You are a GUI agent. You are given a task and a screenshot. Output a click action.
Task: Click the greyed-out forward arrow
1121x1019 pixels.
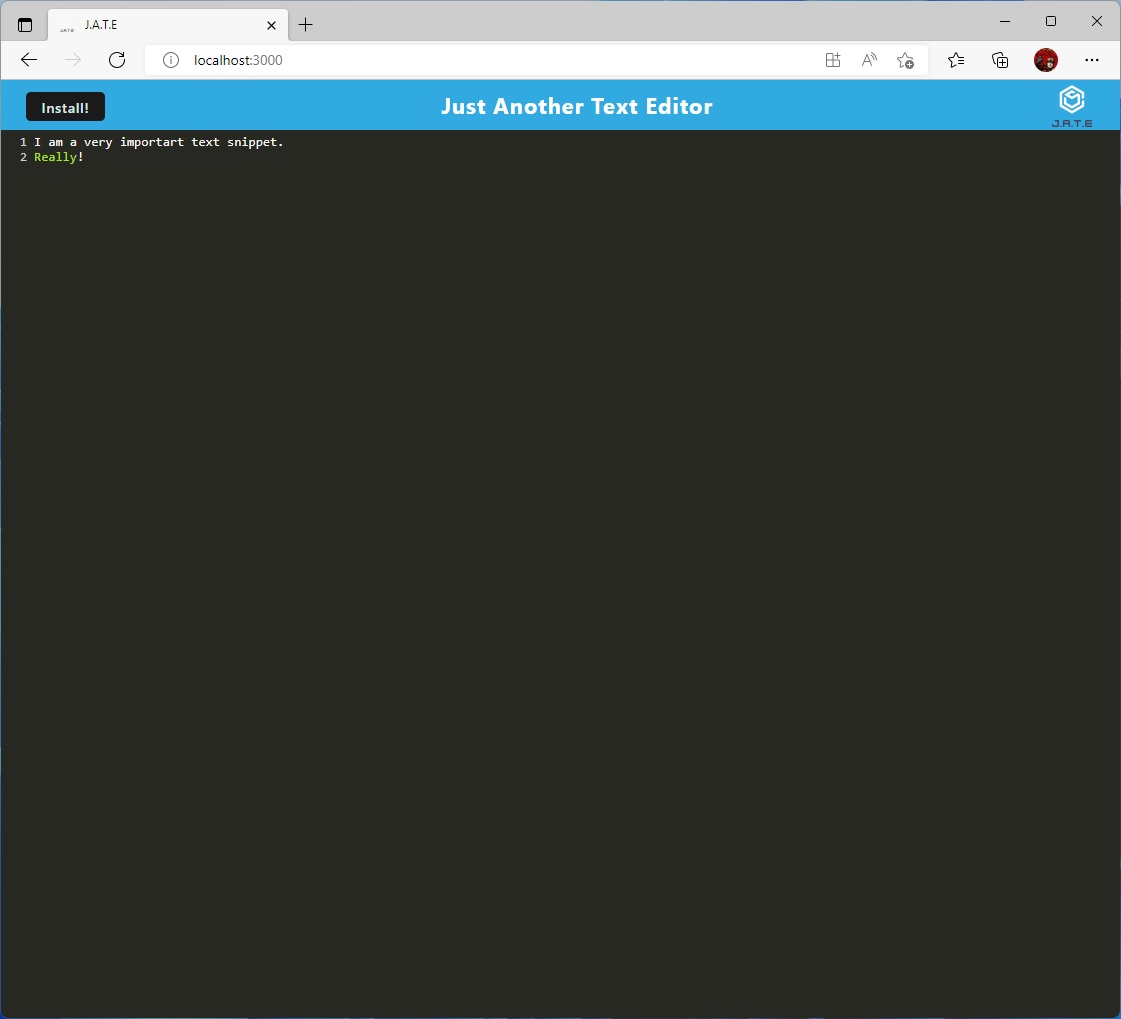pos(72,60)
